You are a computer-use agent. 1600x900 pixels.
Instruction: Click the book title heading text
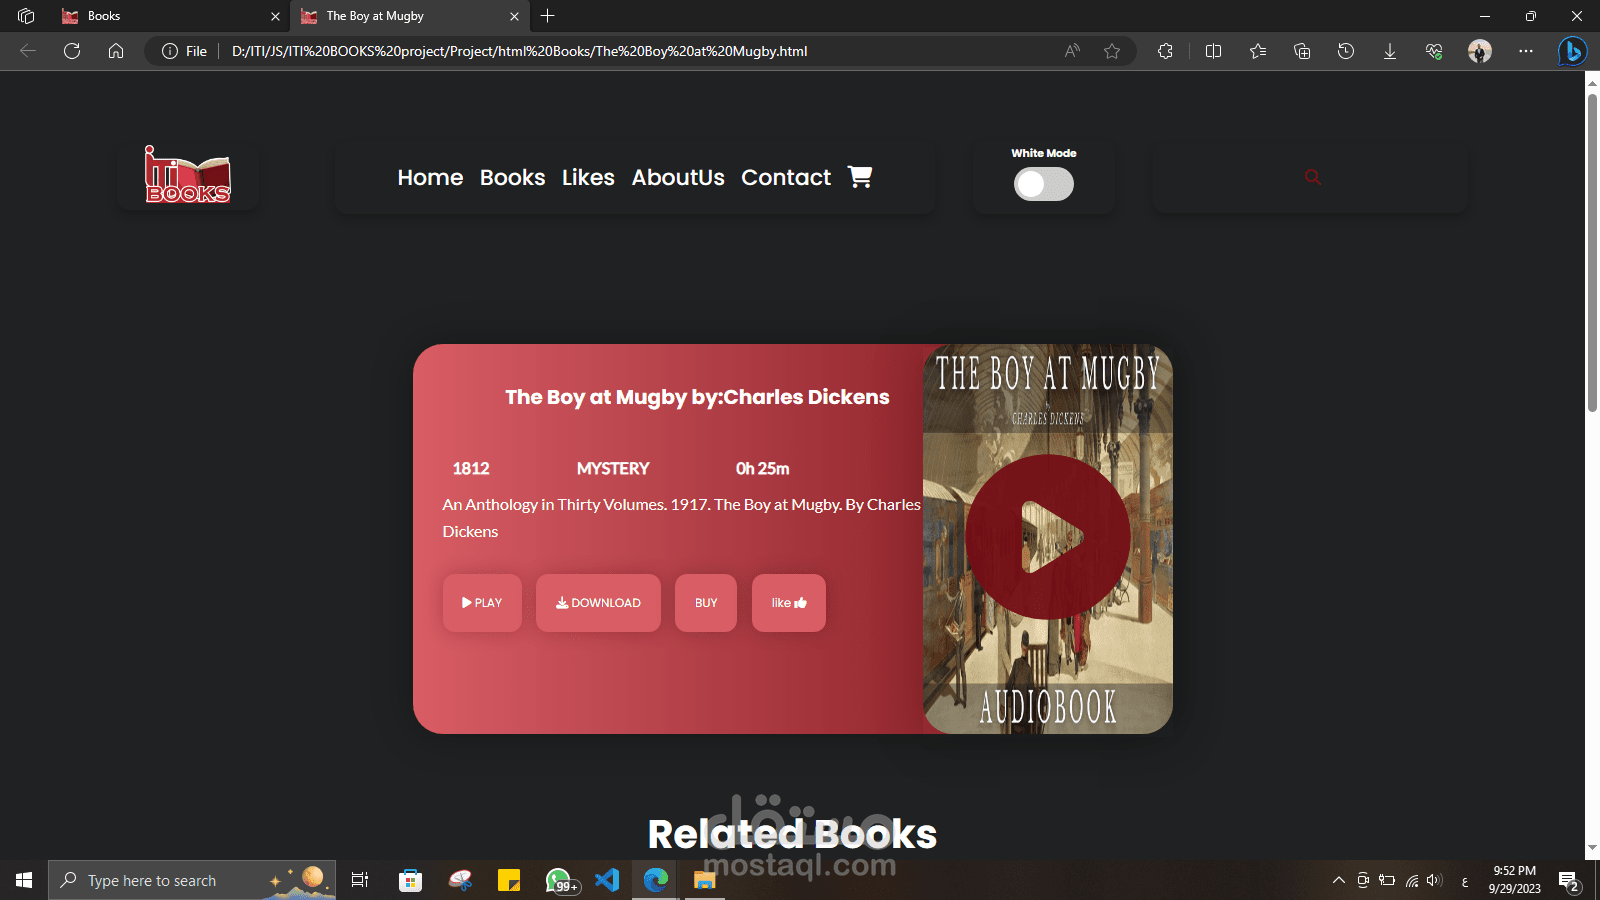(x=697, y=397)
